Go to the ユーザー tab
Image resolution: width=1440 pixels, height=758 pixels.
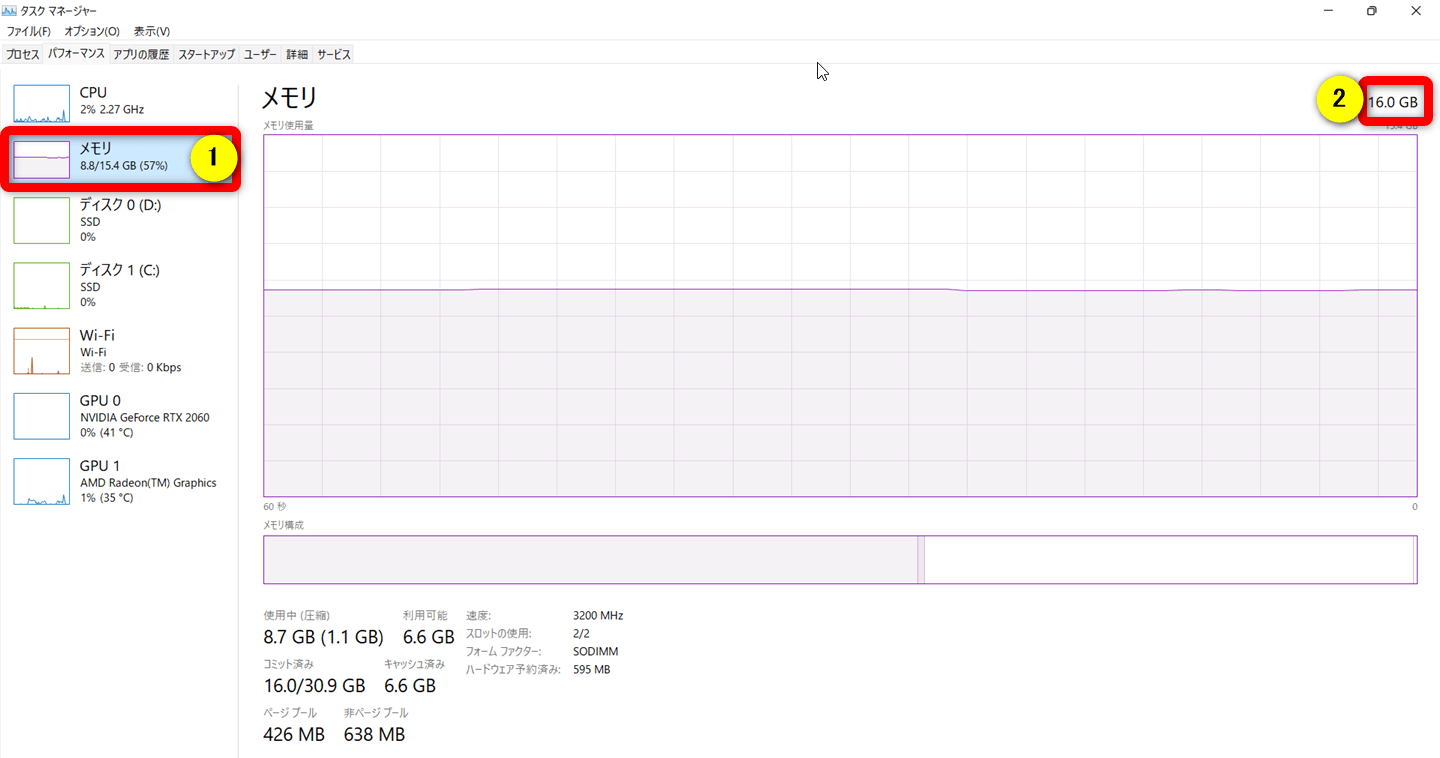(261, 55)
